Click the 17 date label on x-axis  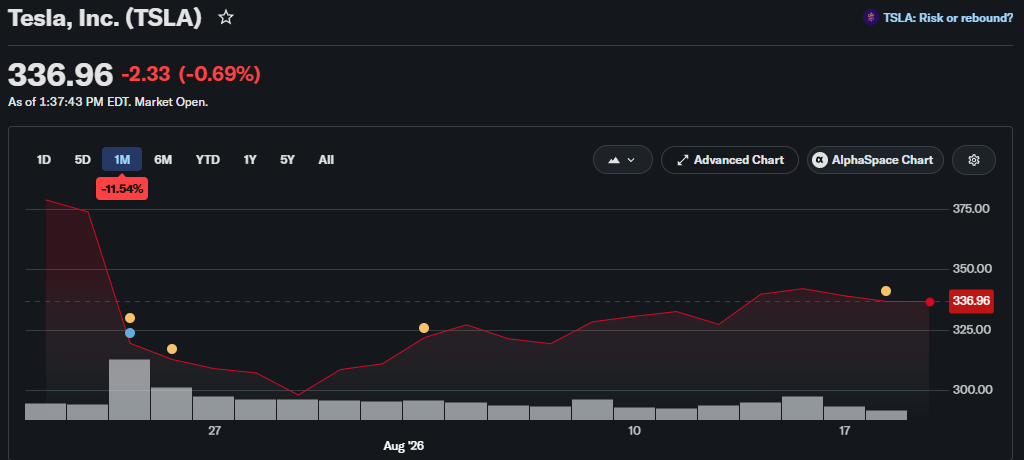pos(844,431)
